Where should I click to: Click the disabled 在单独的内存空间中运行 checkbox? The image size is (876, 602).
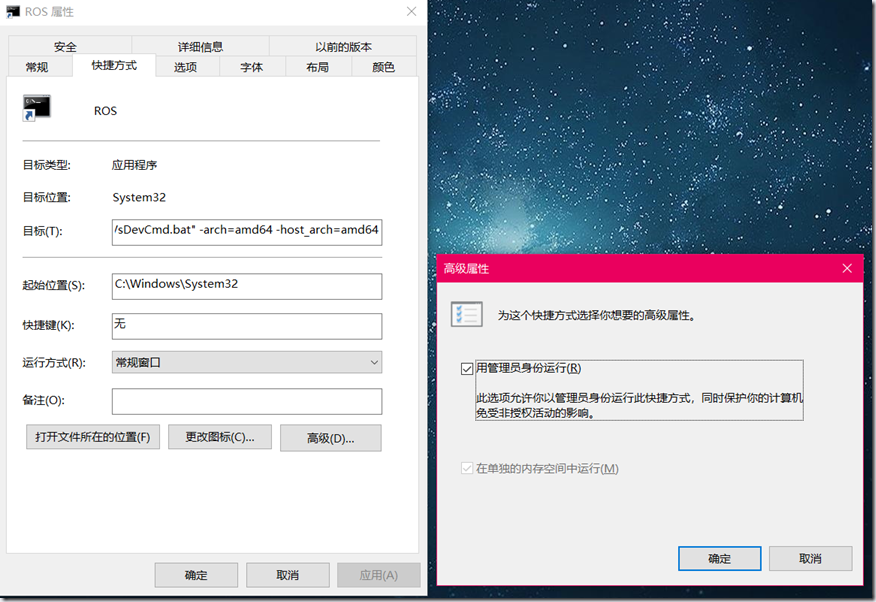[x=467, y=468]
